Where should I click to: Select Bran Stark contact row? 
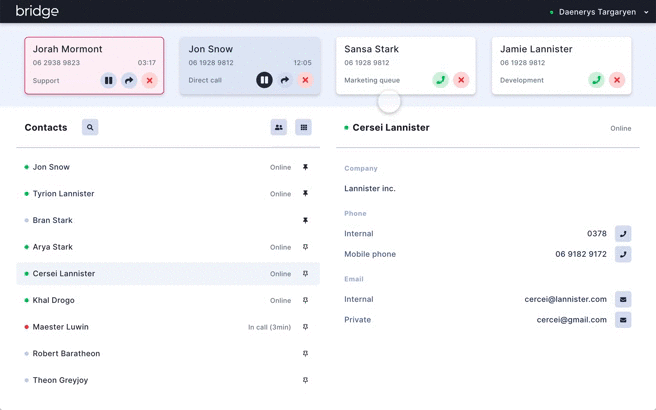coord(168,220)
